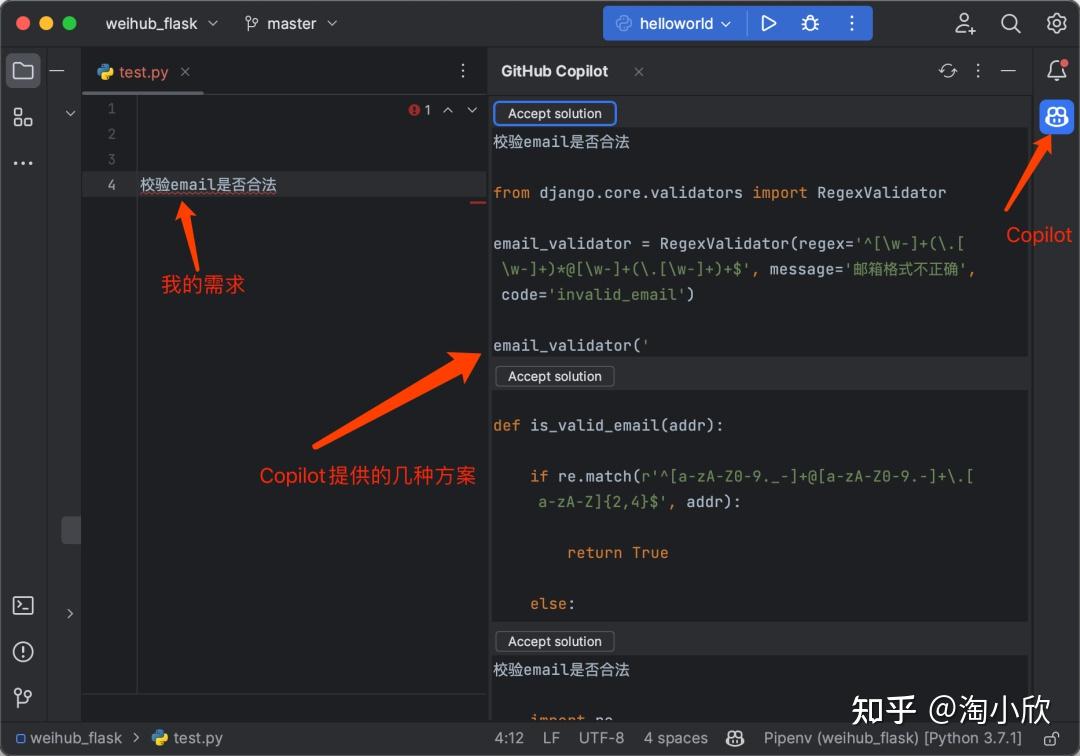Image resolution: width=1080 pixels, height=756 pixels.
Task: Run the helloworld configuration
Action: click(769, 23)
